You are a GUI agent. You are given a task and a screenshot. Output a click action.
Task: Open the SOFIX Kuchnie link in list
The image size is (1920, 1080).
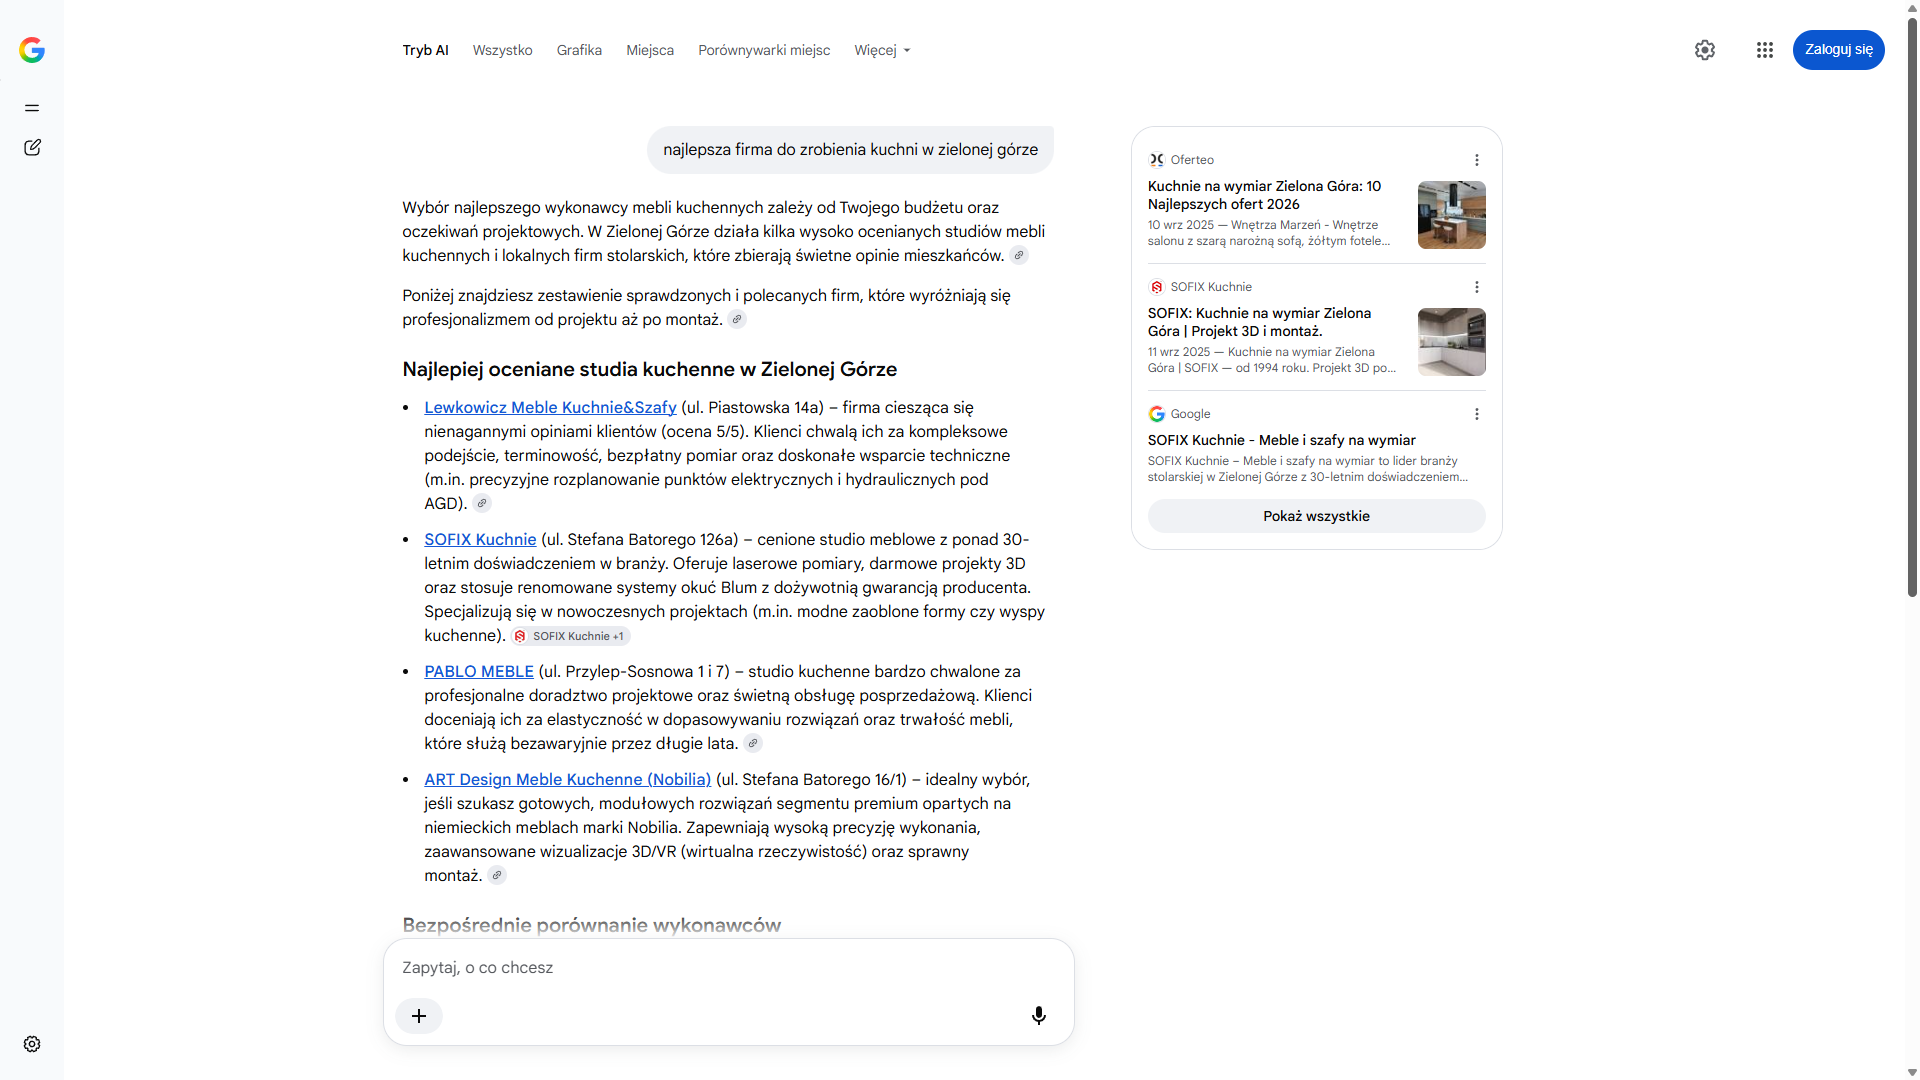coord(480,540)
